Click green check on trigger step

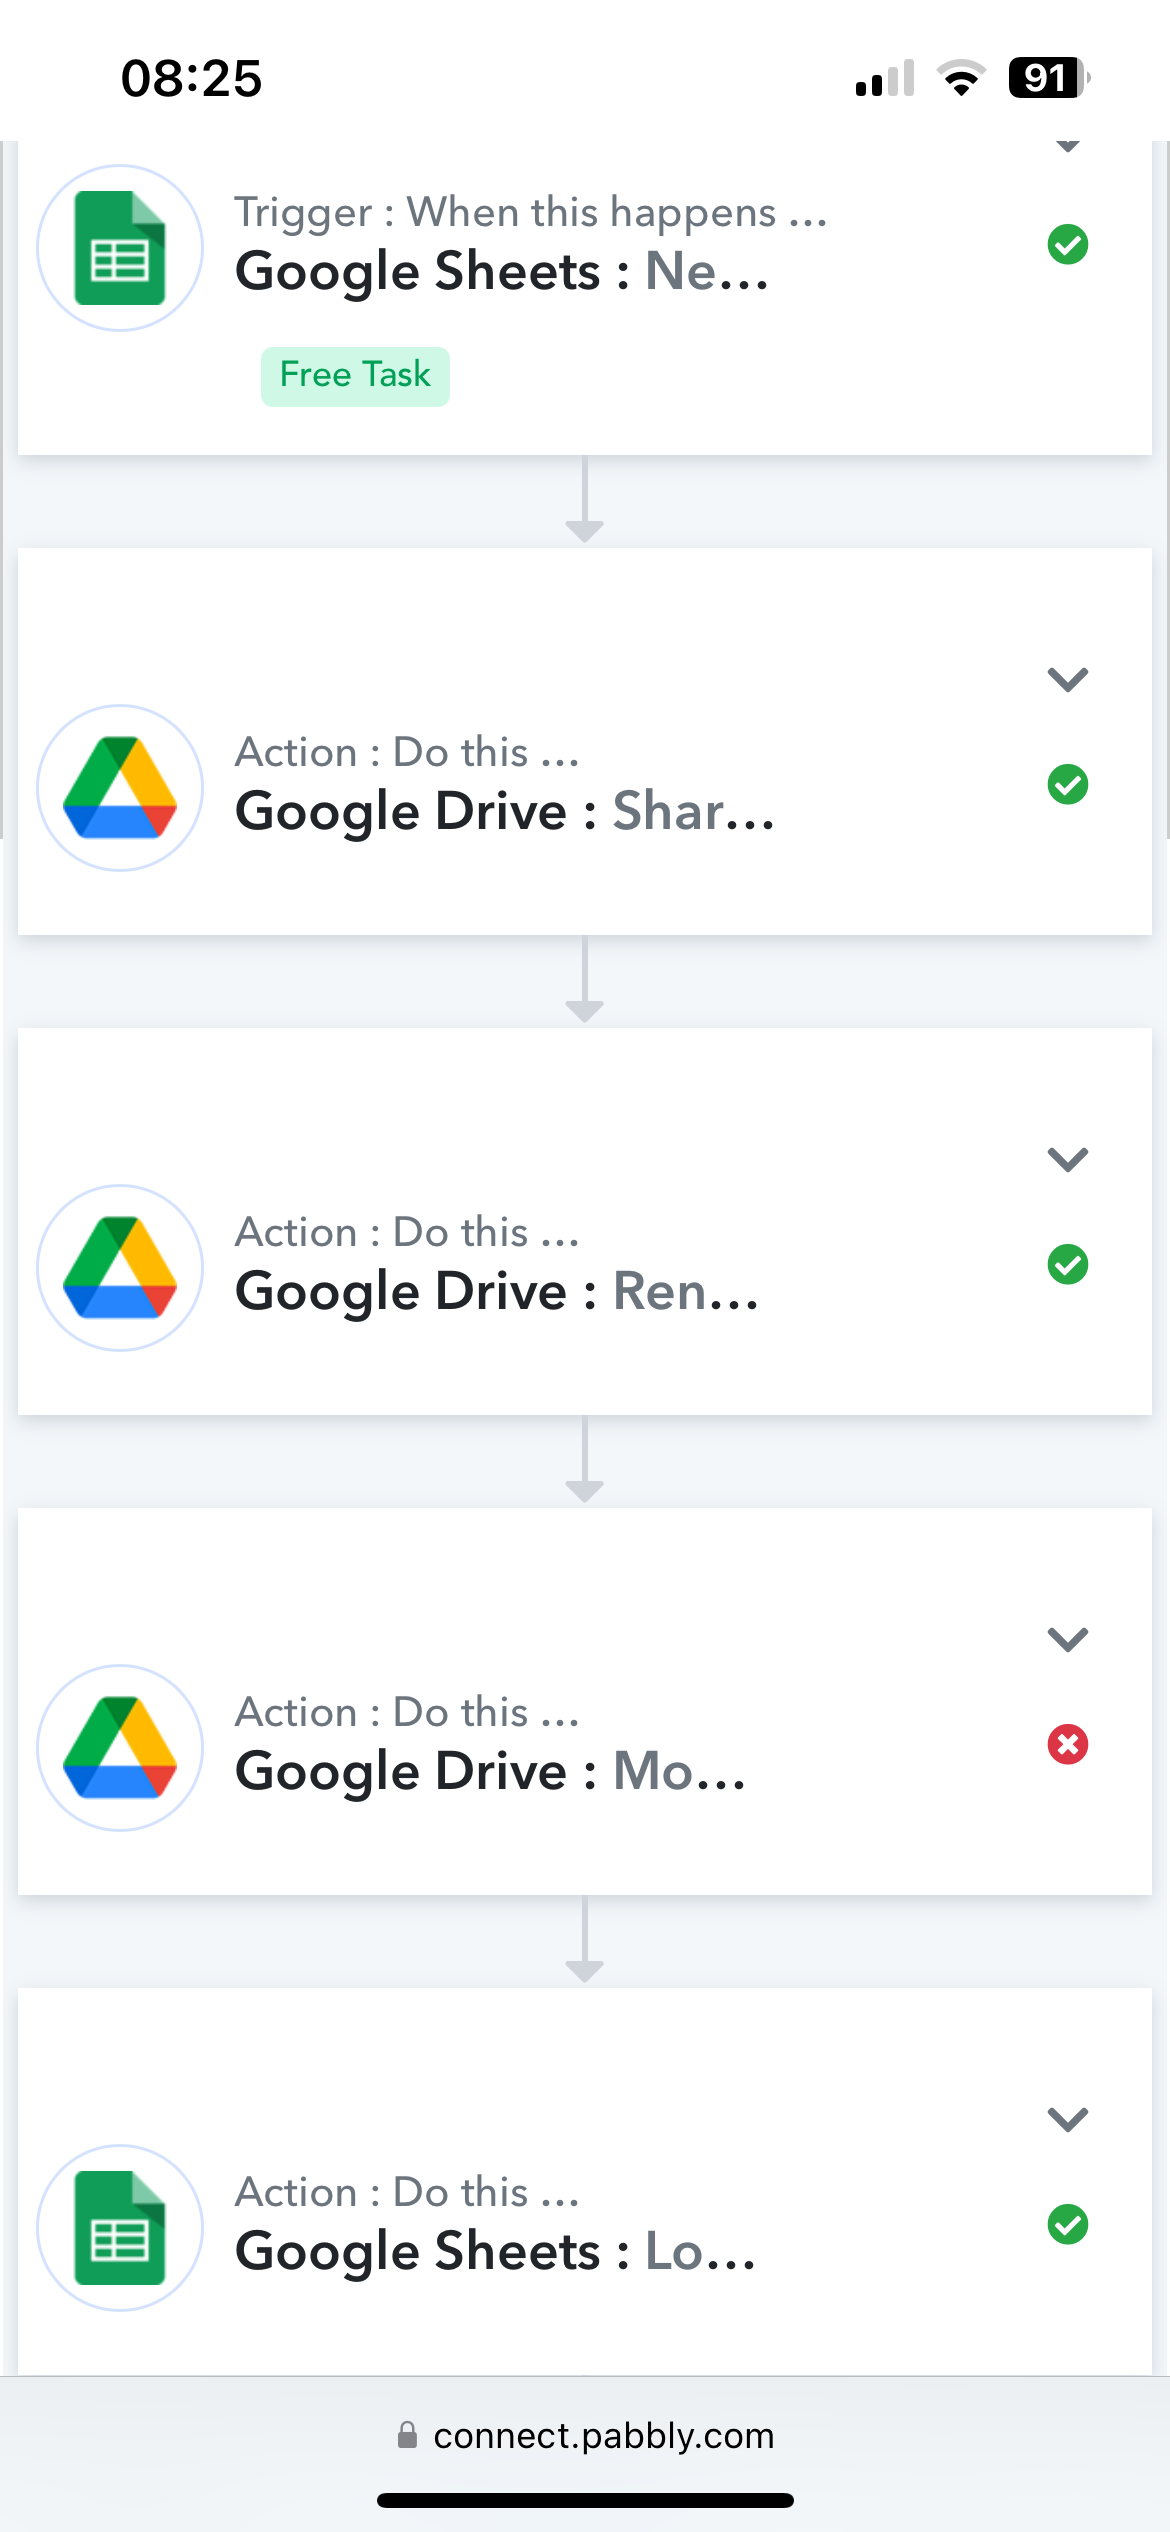(x=1067, y=244)
